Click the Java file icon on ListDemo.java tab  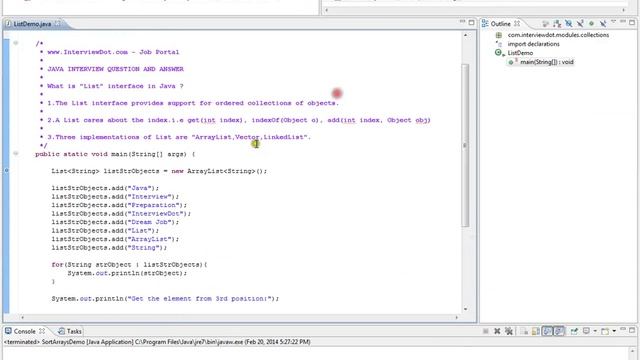tap(8, 24)
